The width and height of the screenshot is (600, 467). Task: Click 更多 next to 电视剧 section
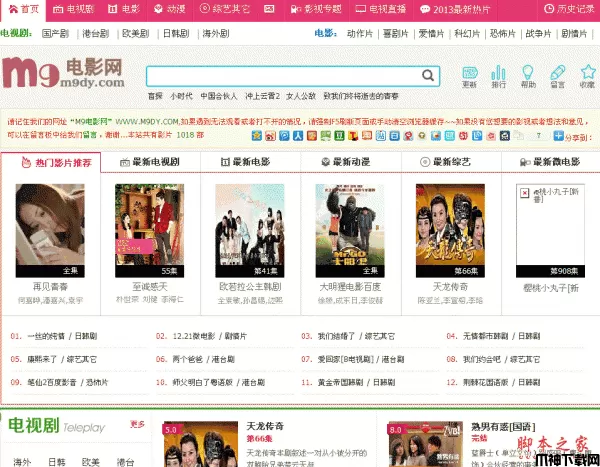click(x=138, y=424)
